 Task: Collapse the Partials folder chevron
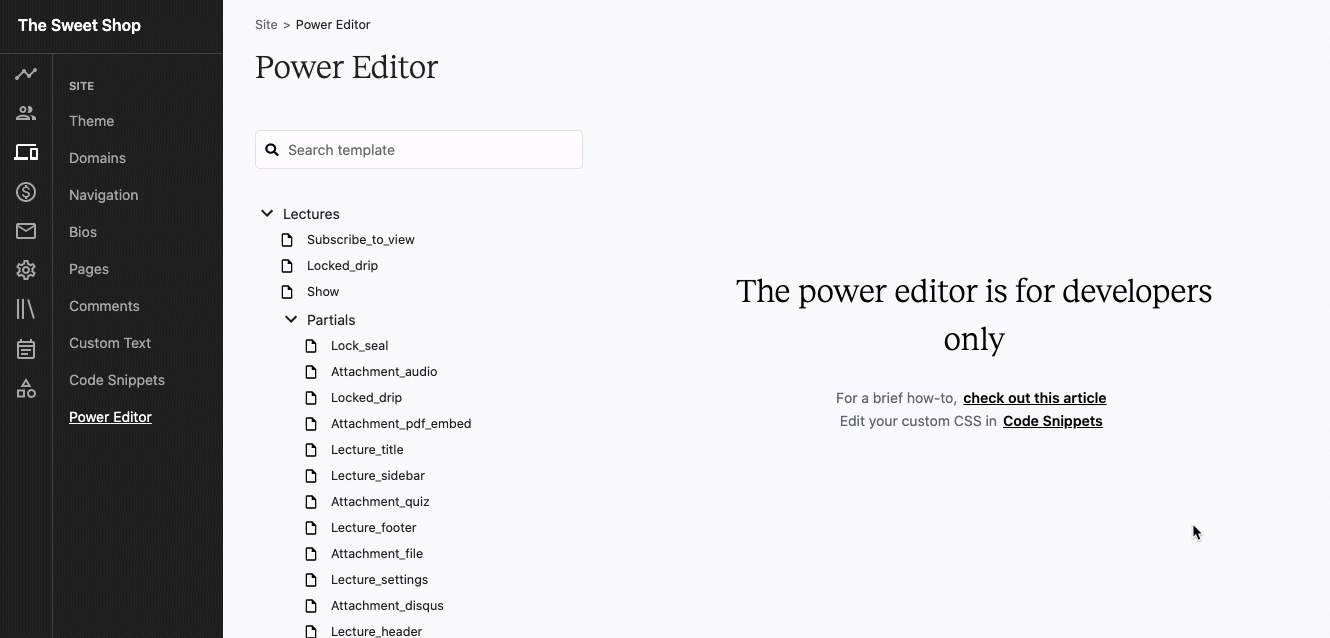[x=291, y=319]
